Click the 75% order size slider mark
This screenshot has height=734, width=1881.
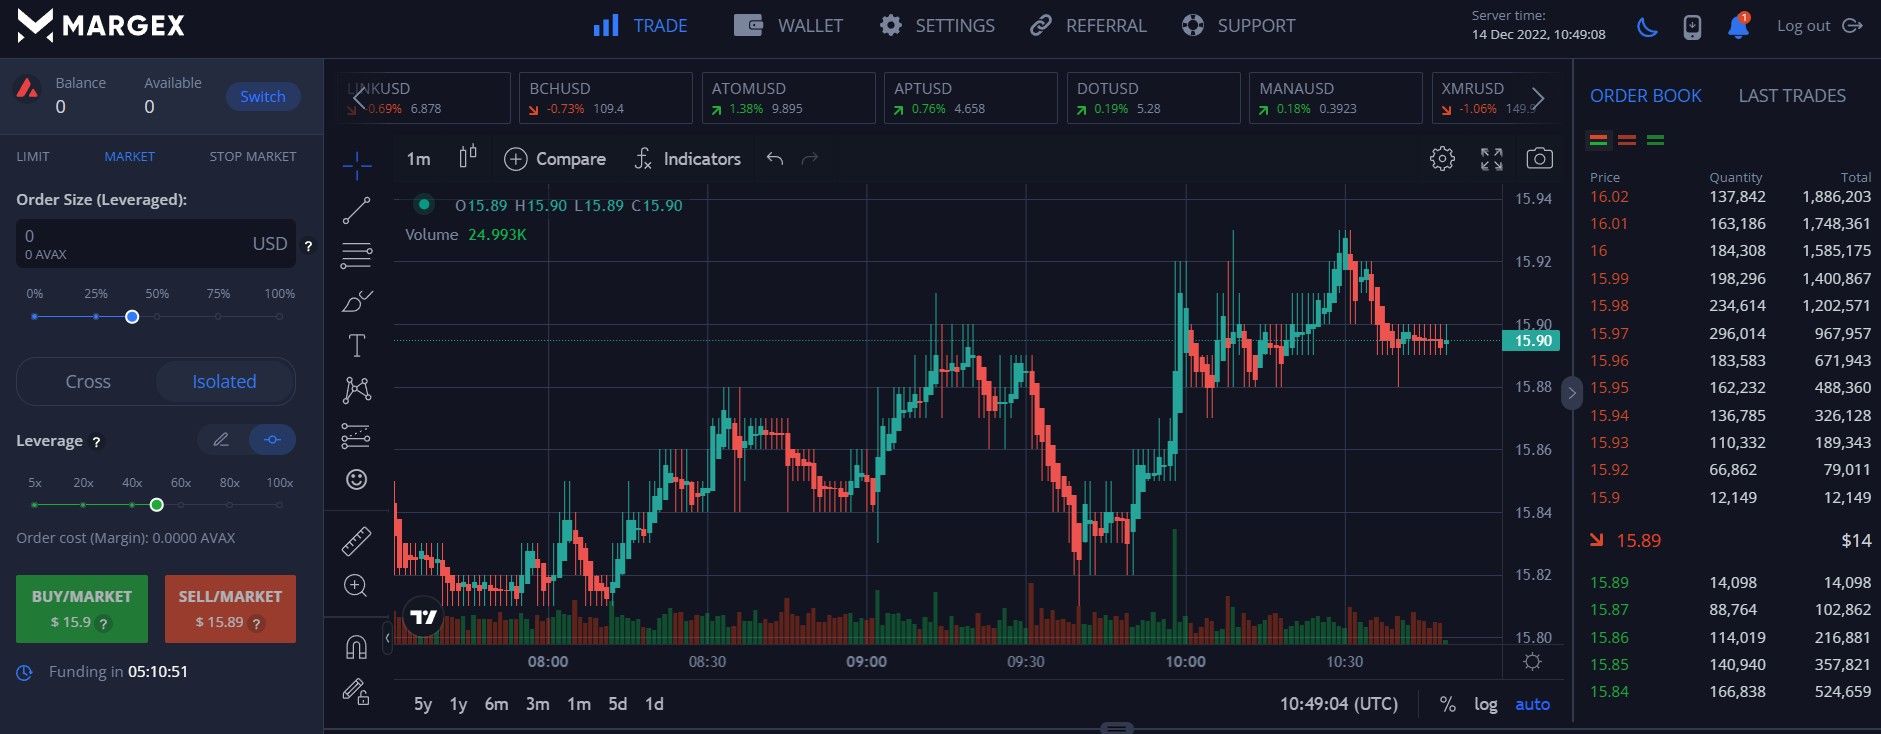point(218,316)
